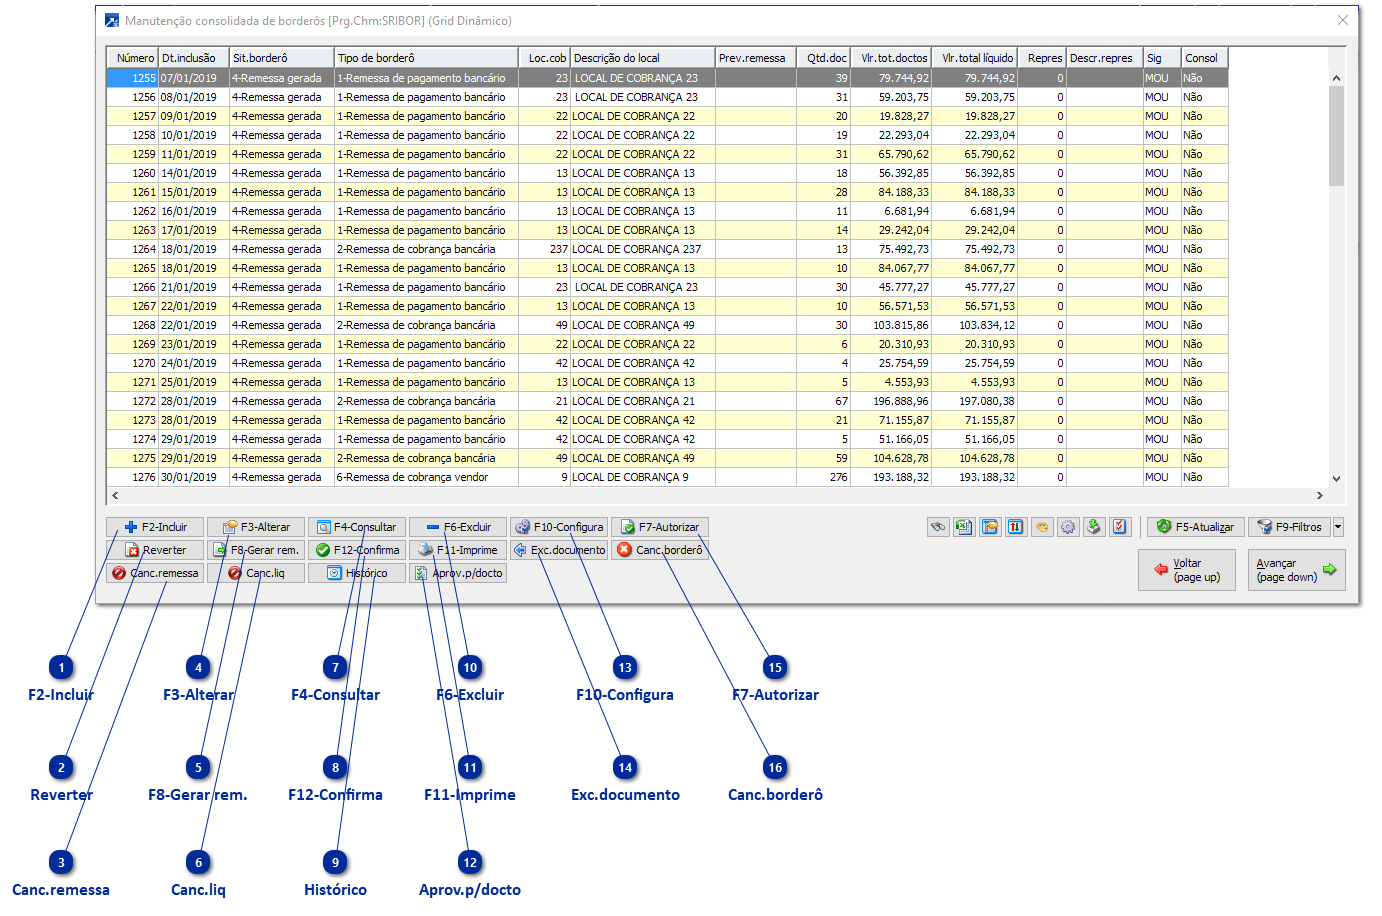Click the Loc.cob column header

click(x=544, y=58)
